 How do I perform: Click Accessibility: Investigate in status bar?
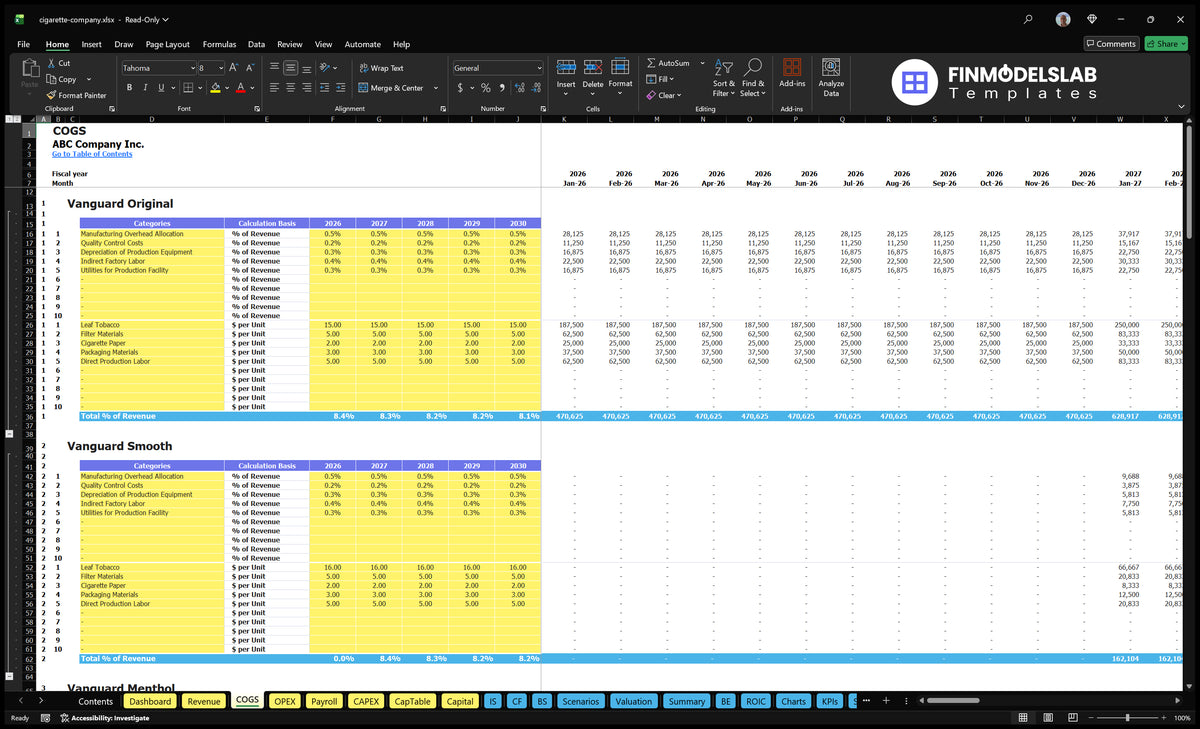click(104, 718)
